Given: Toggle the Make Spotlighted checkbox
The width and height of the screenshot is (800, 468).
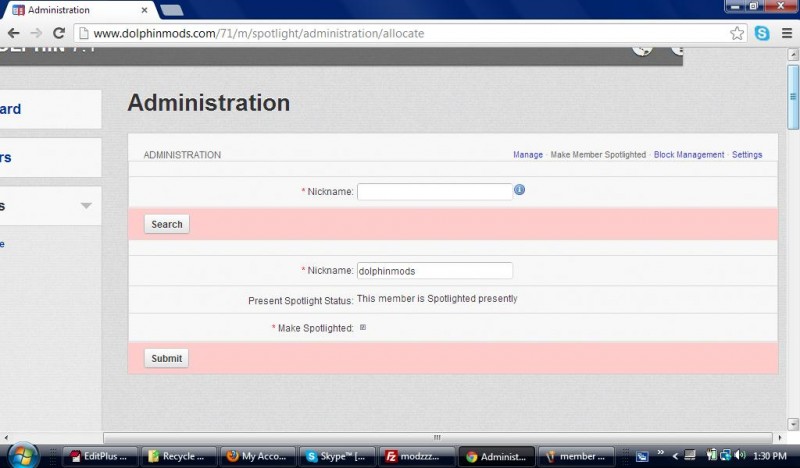Looking at the screenshot, I should coord(363,328).
